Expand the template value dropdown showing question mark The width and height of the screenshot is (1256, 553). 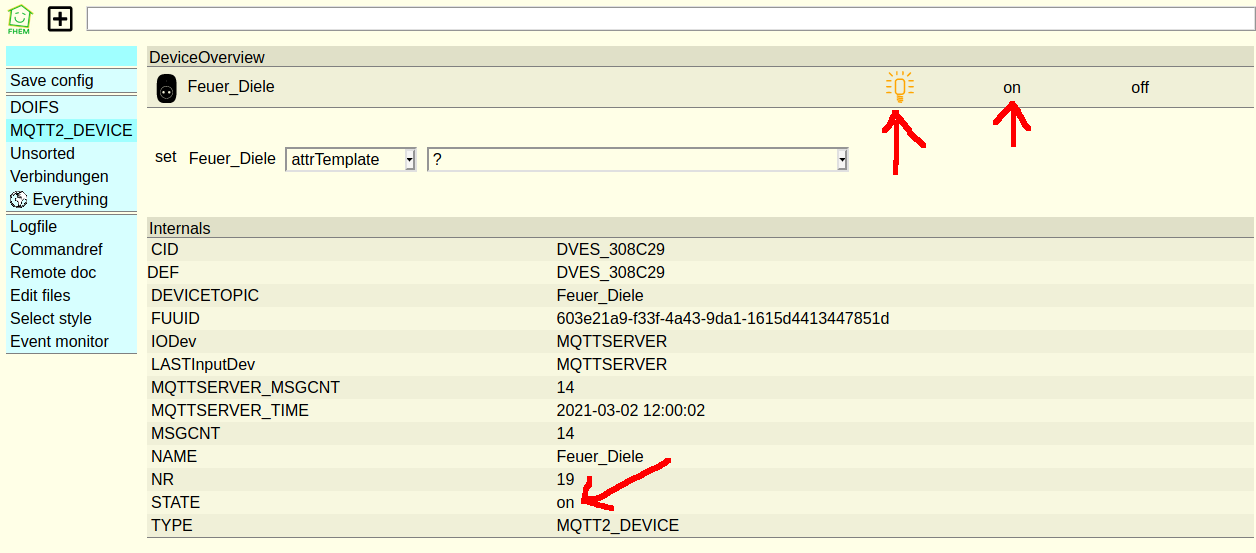(637, 159)
